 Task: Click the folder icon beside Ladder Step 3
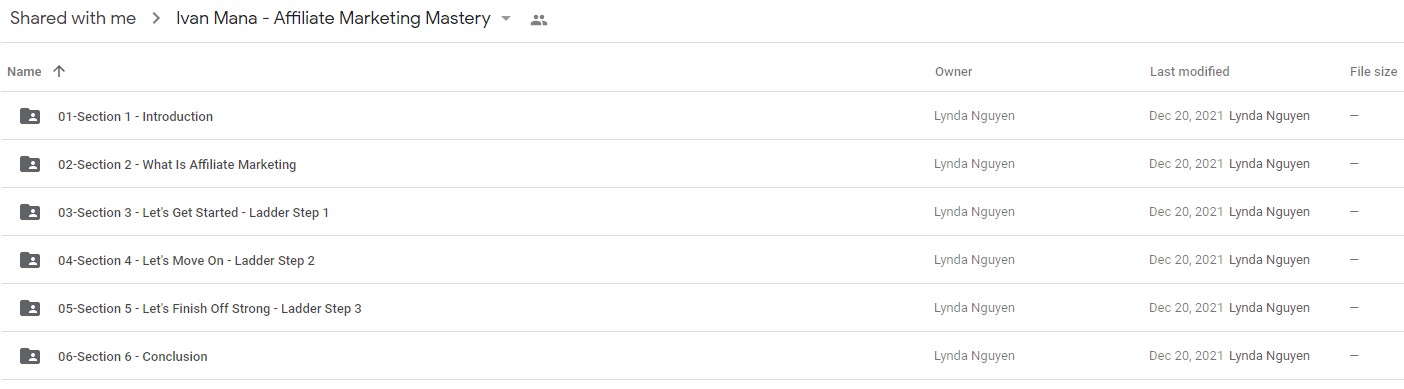[x=30, y=308]
